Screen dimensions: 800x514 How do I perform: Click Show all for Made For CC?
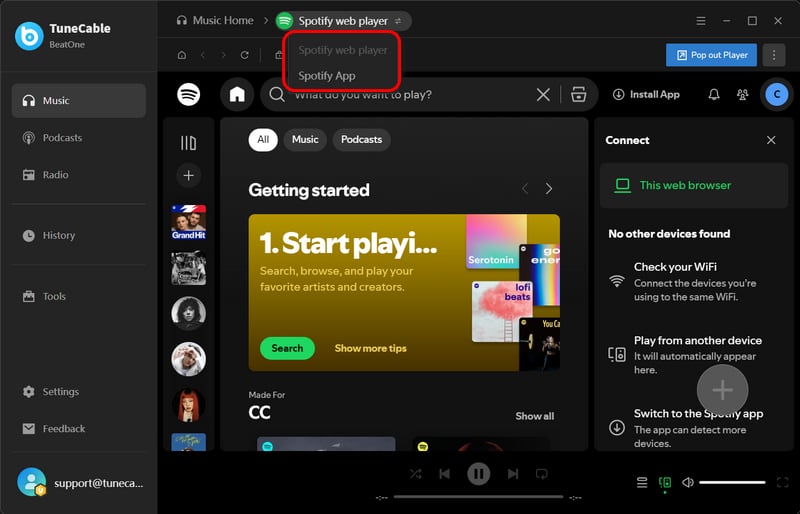tap(534, 416)
